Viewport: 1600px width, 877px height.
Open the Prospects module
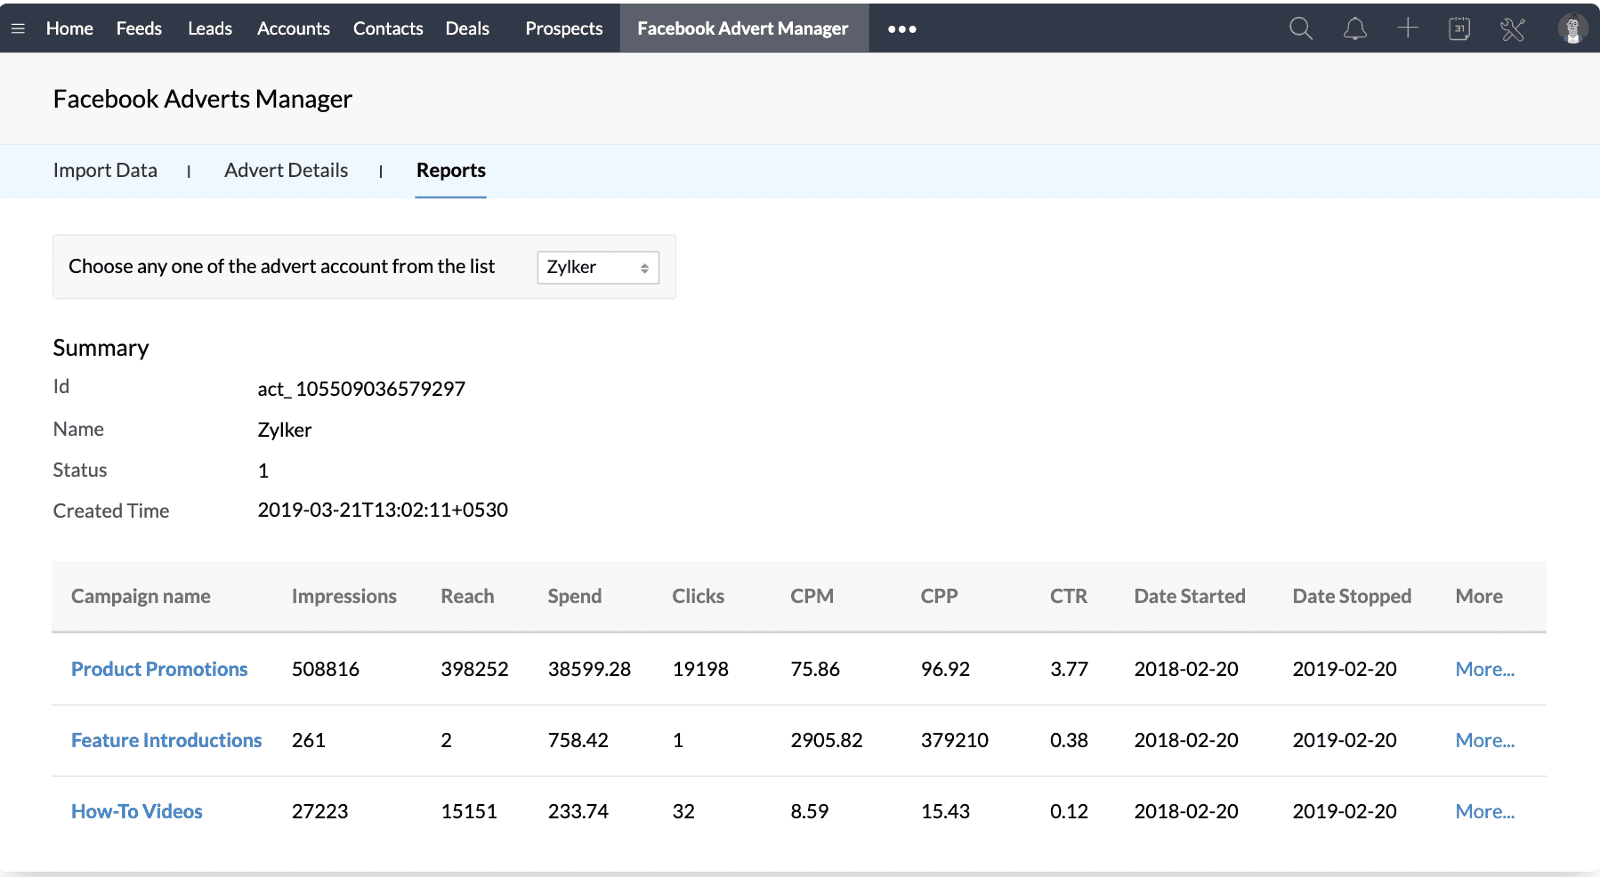tap(564, 29)
